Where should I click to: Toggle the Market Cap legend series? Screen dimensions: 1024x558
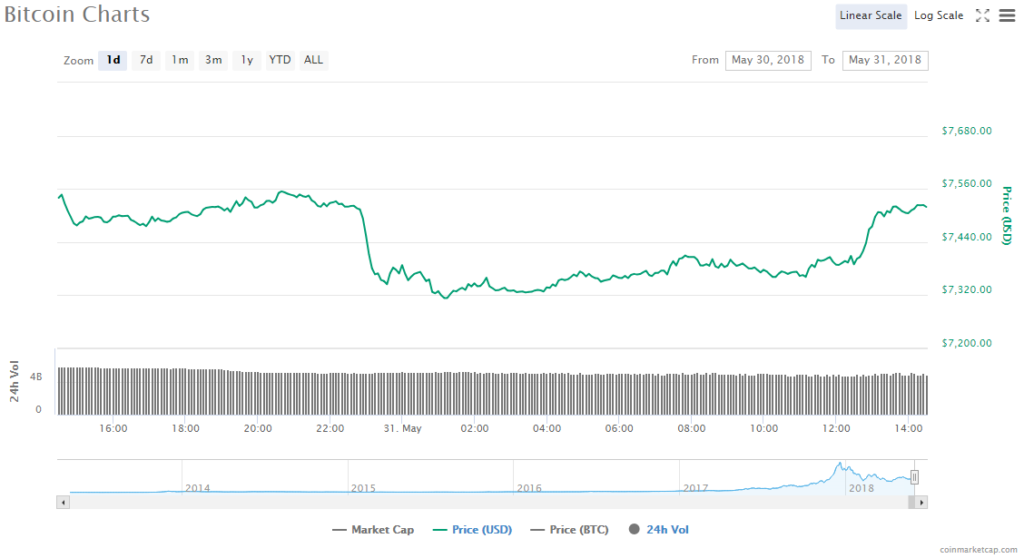373,529
